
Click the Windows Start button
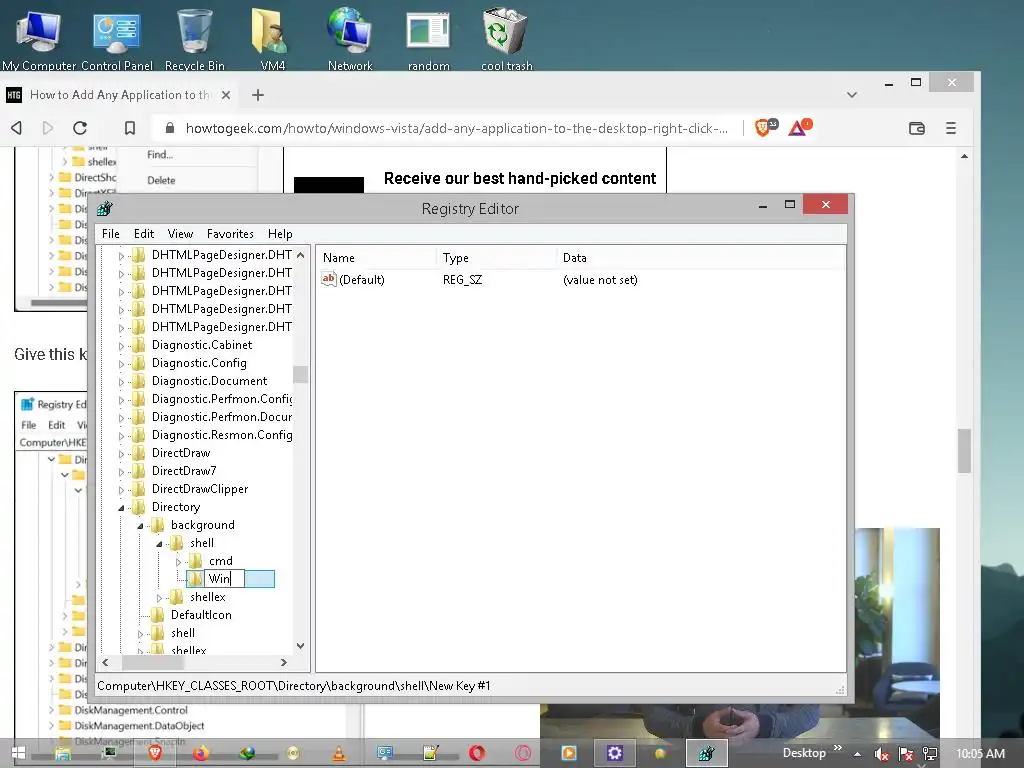pos(18,754)
